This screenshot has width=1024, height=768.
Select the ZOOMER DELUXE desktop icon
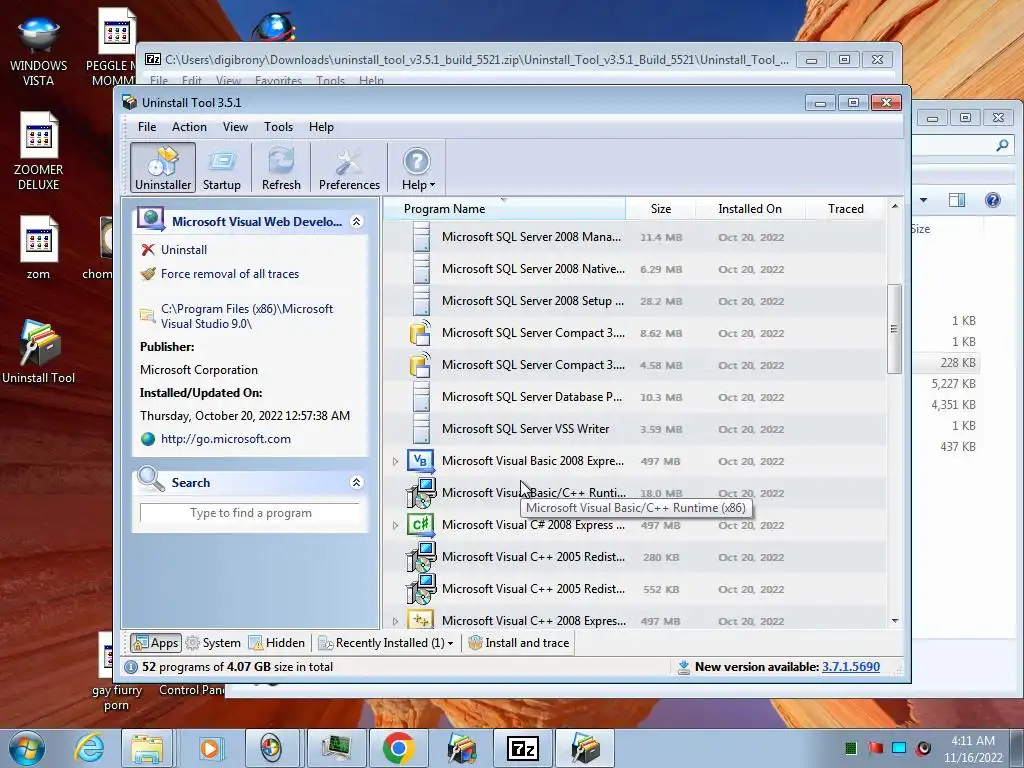(x=39, y=152)
